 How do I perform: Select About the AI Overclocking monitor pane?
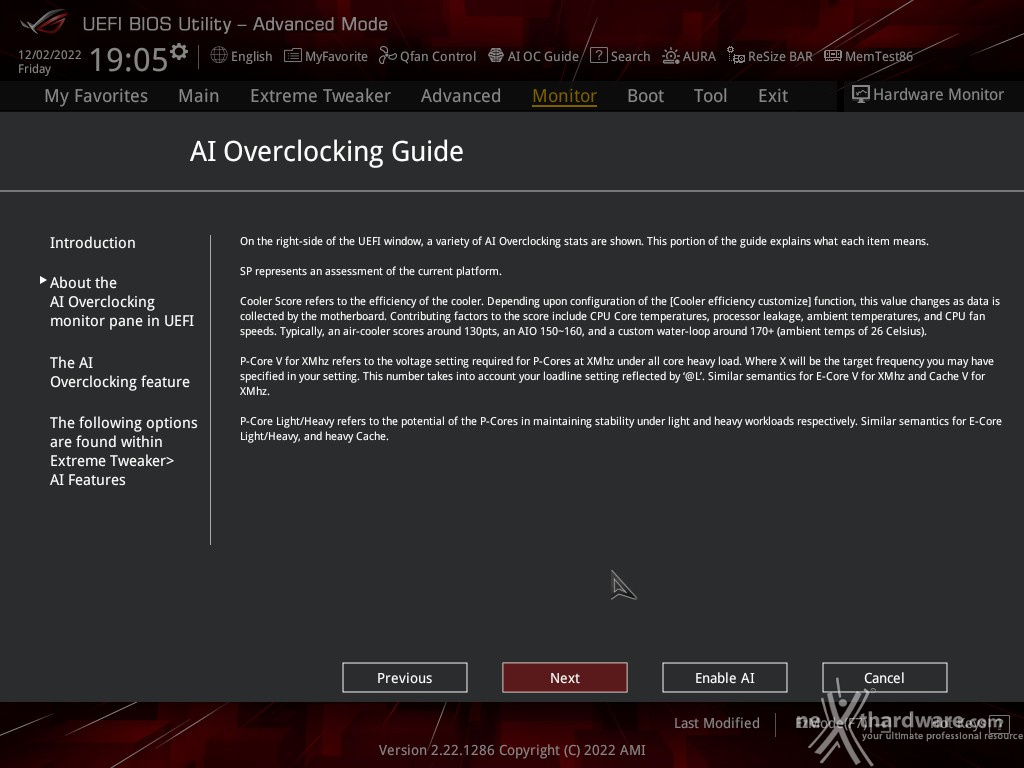tap(121, 302)
